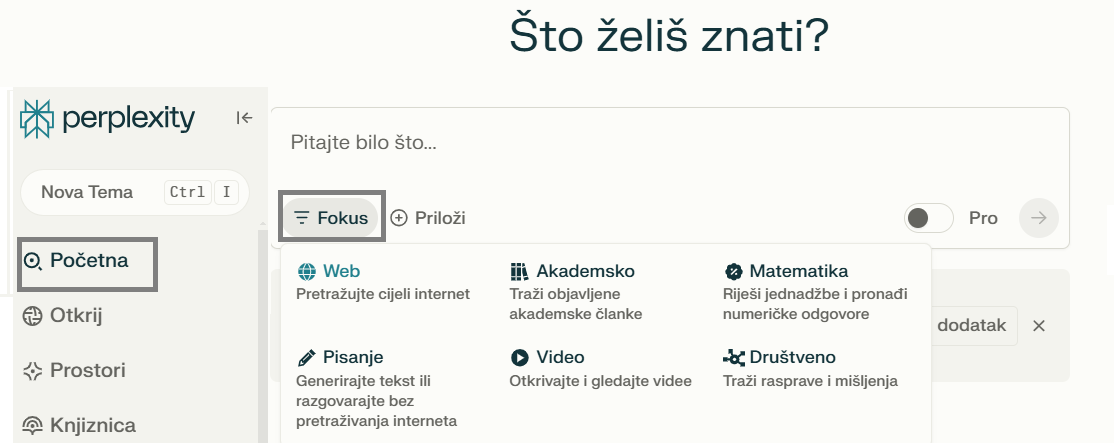Click the Matematika percent badge icon

coord(733,271)
